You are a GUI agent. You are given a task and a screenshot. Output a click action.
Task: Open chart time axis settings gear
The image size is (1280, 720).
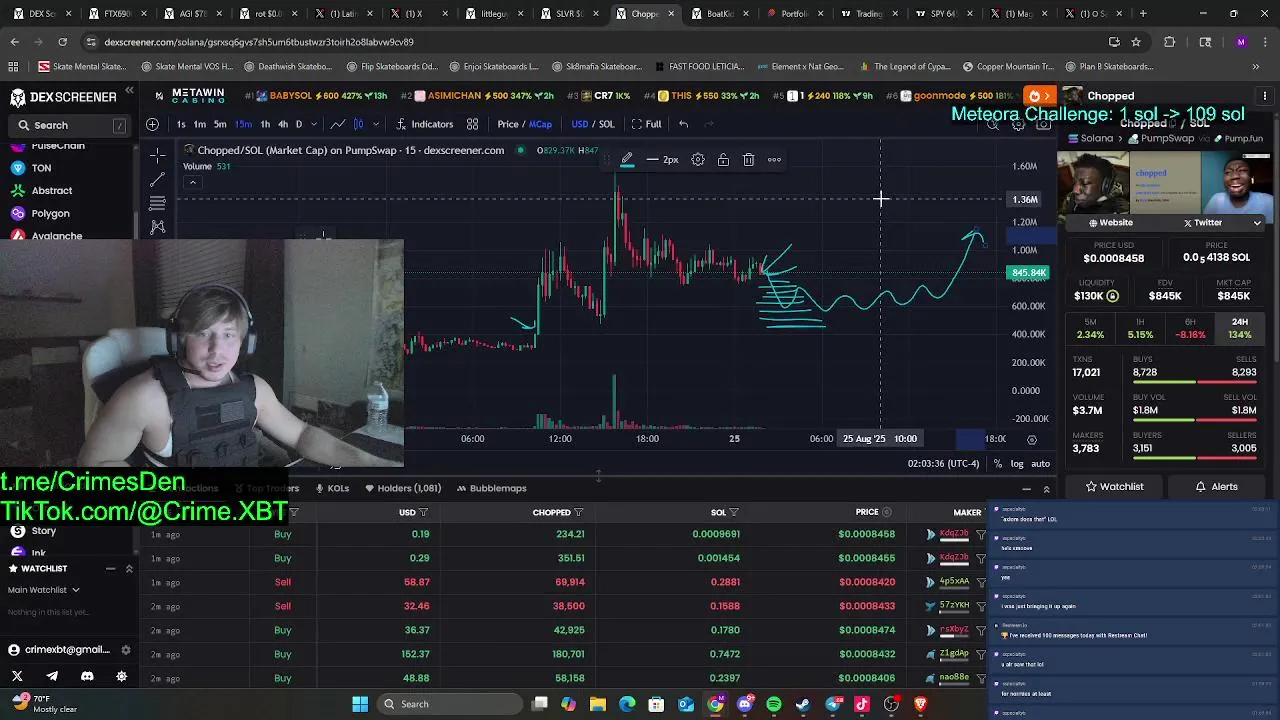point(1032,439)
